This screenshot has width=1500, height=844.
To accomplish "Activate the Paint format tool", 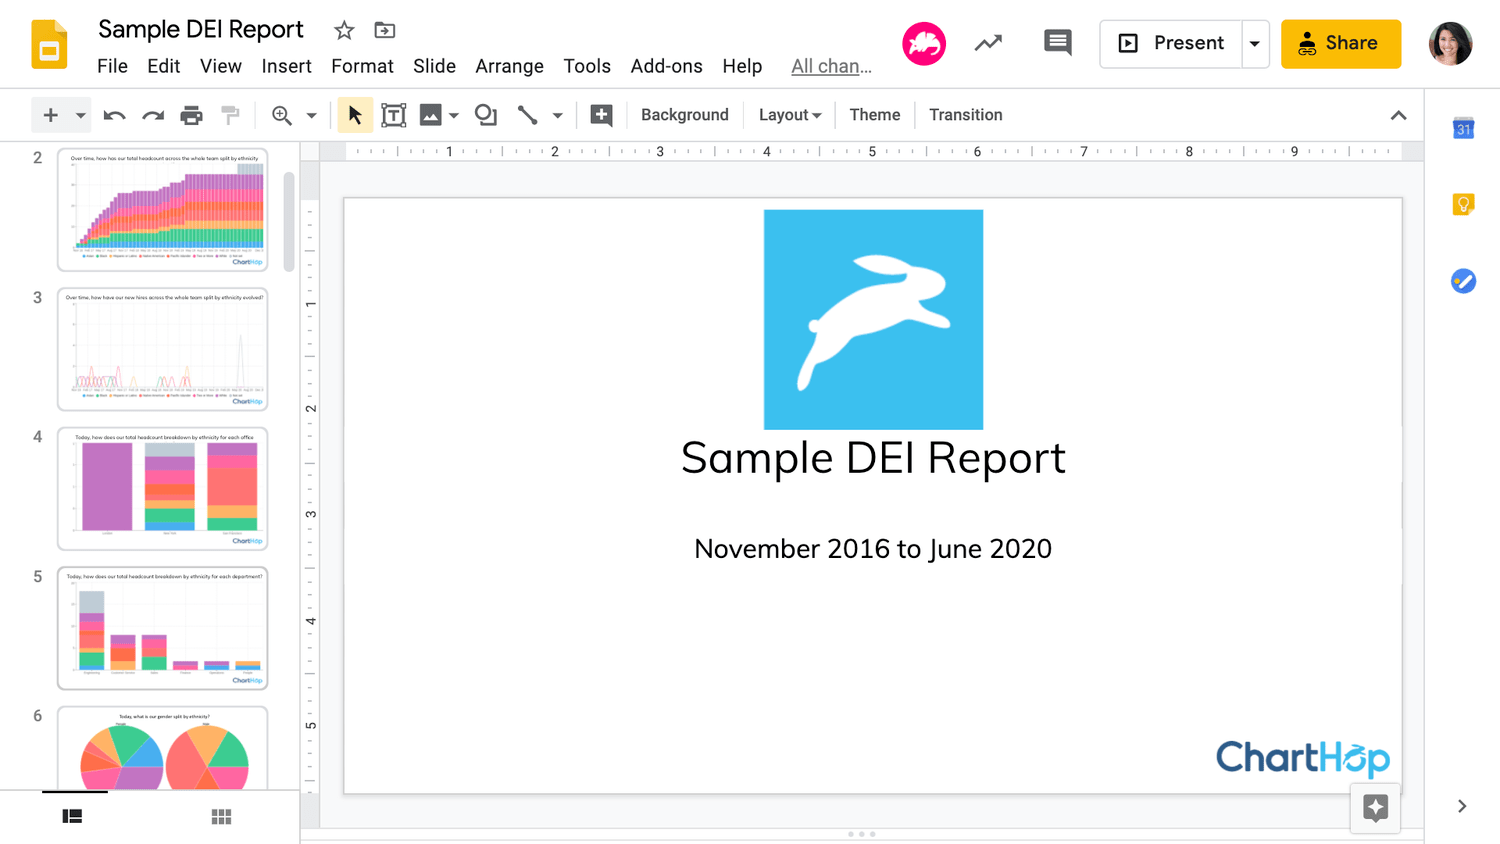I will pyautogui.click(x=230, y=114).
